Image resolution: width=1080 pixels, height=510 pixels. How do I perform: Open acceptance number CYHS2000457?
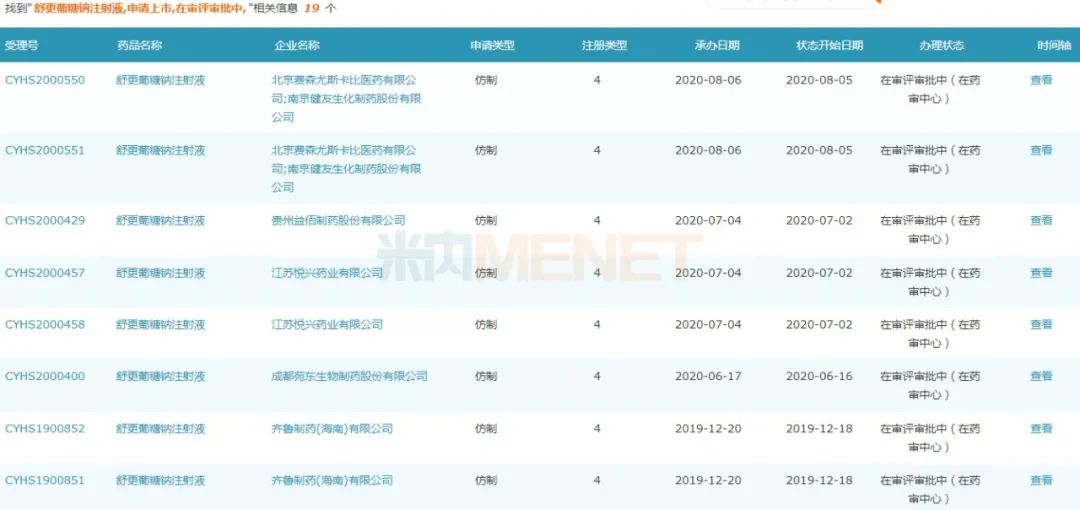(45, 273)
